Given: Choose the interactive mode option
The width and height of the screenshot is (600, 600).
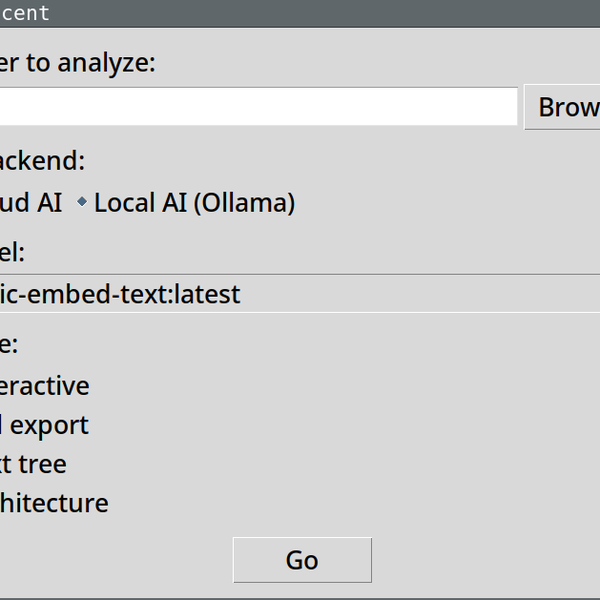Looking at the screenshot, I should coord(44,386).
